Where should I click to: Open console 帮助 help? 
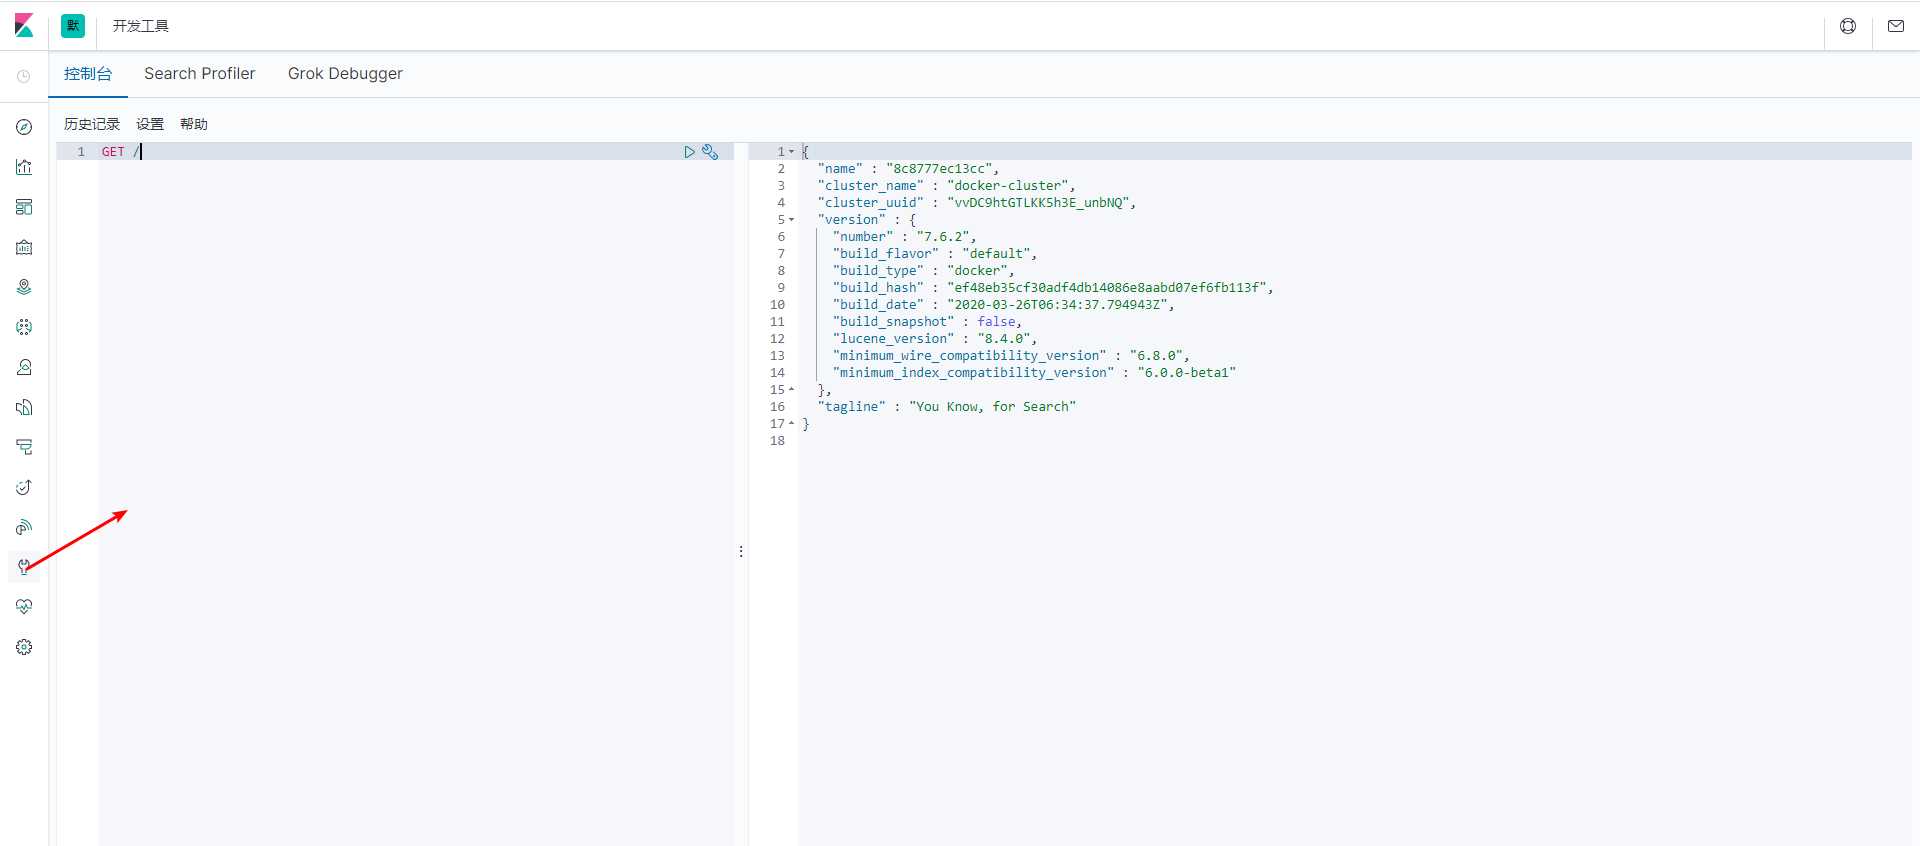coord(194,124)
